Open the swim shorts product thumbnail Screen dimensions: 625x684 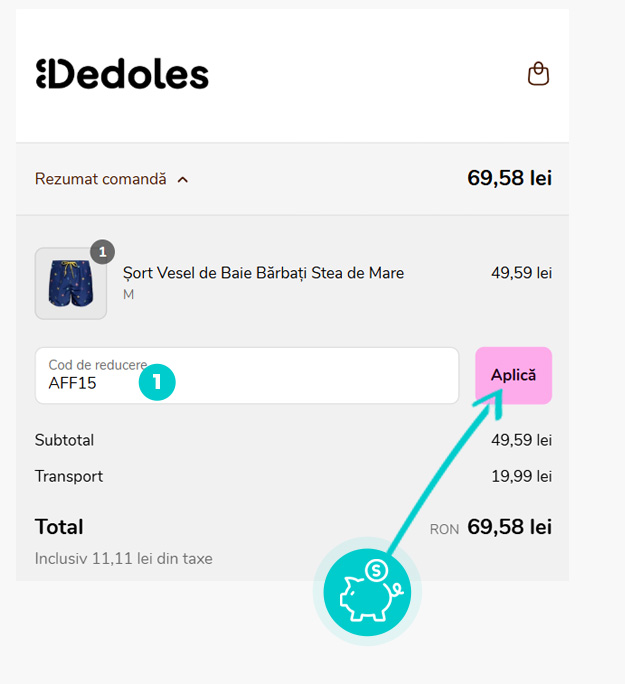click(70, 283)
